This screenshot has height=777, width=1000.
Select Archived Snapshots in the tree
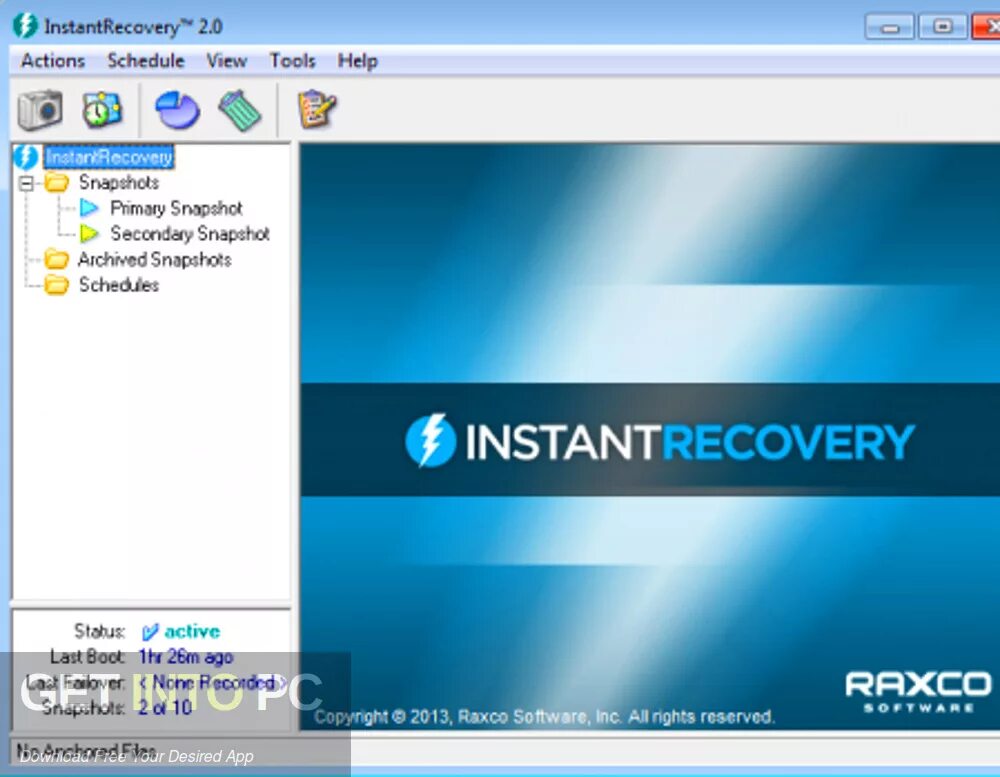click(x=154, y=259)
